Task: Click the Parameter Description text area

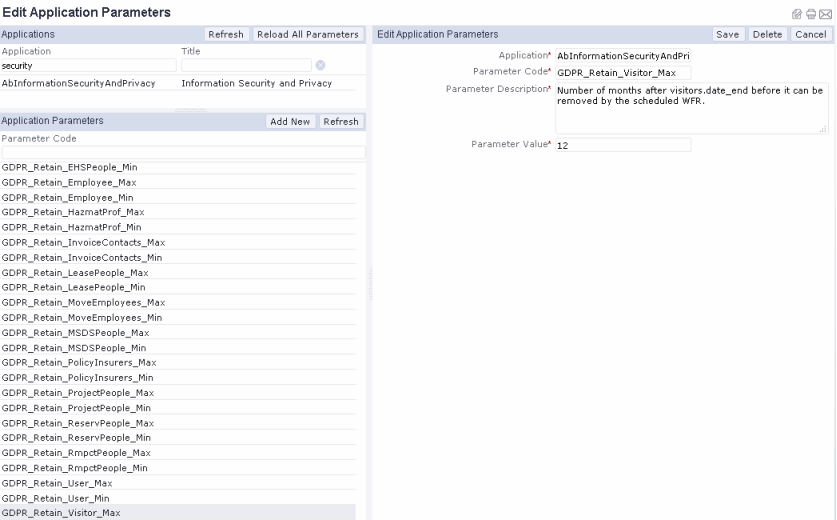Action: click(x=691, y=108)
